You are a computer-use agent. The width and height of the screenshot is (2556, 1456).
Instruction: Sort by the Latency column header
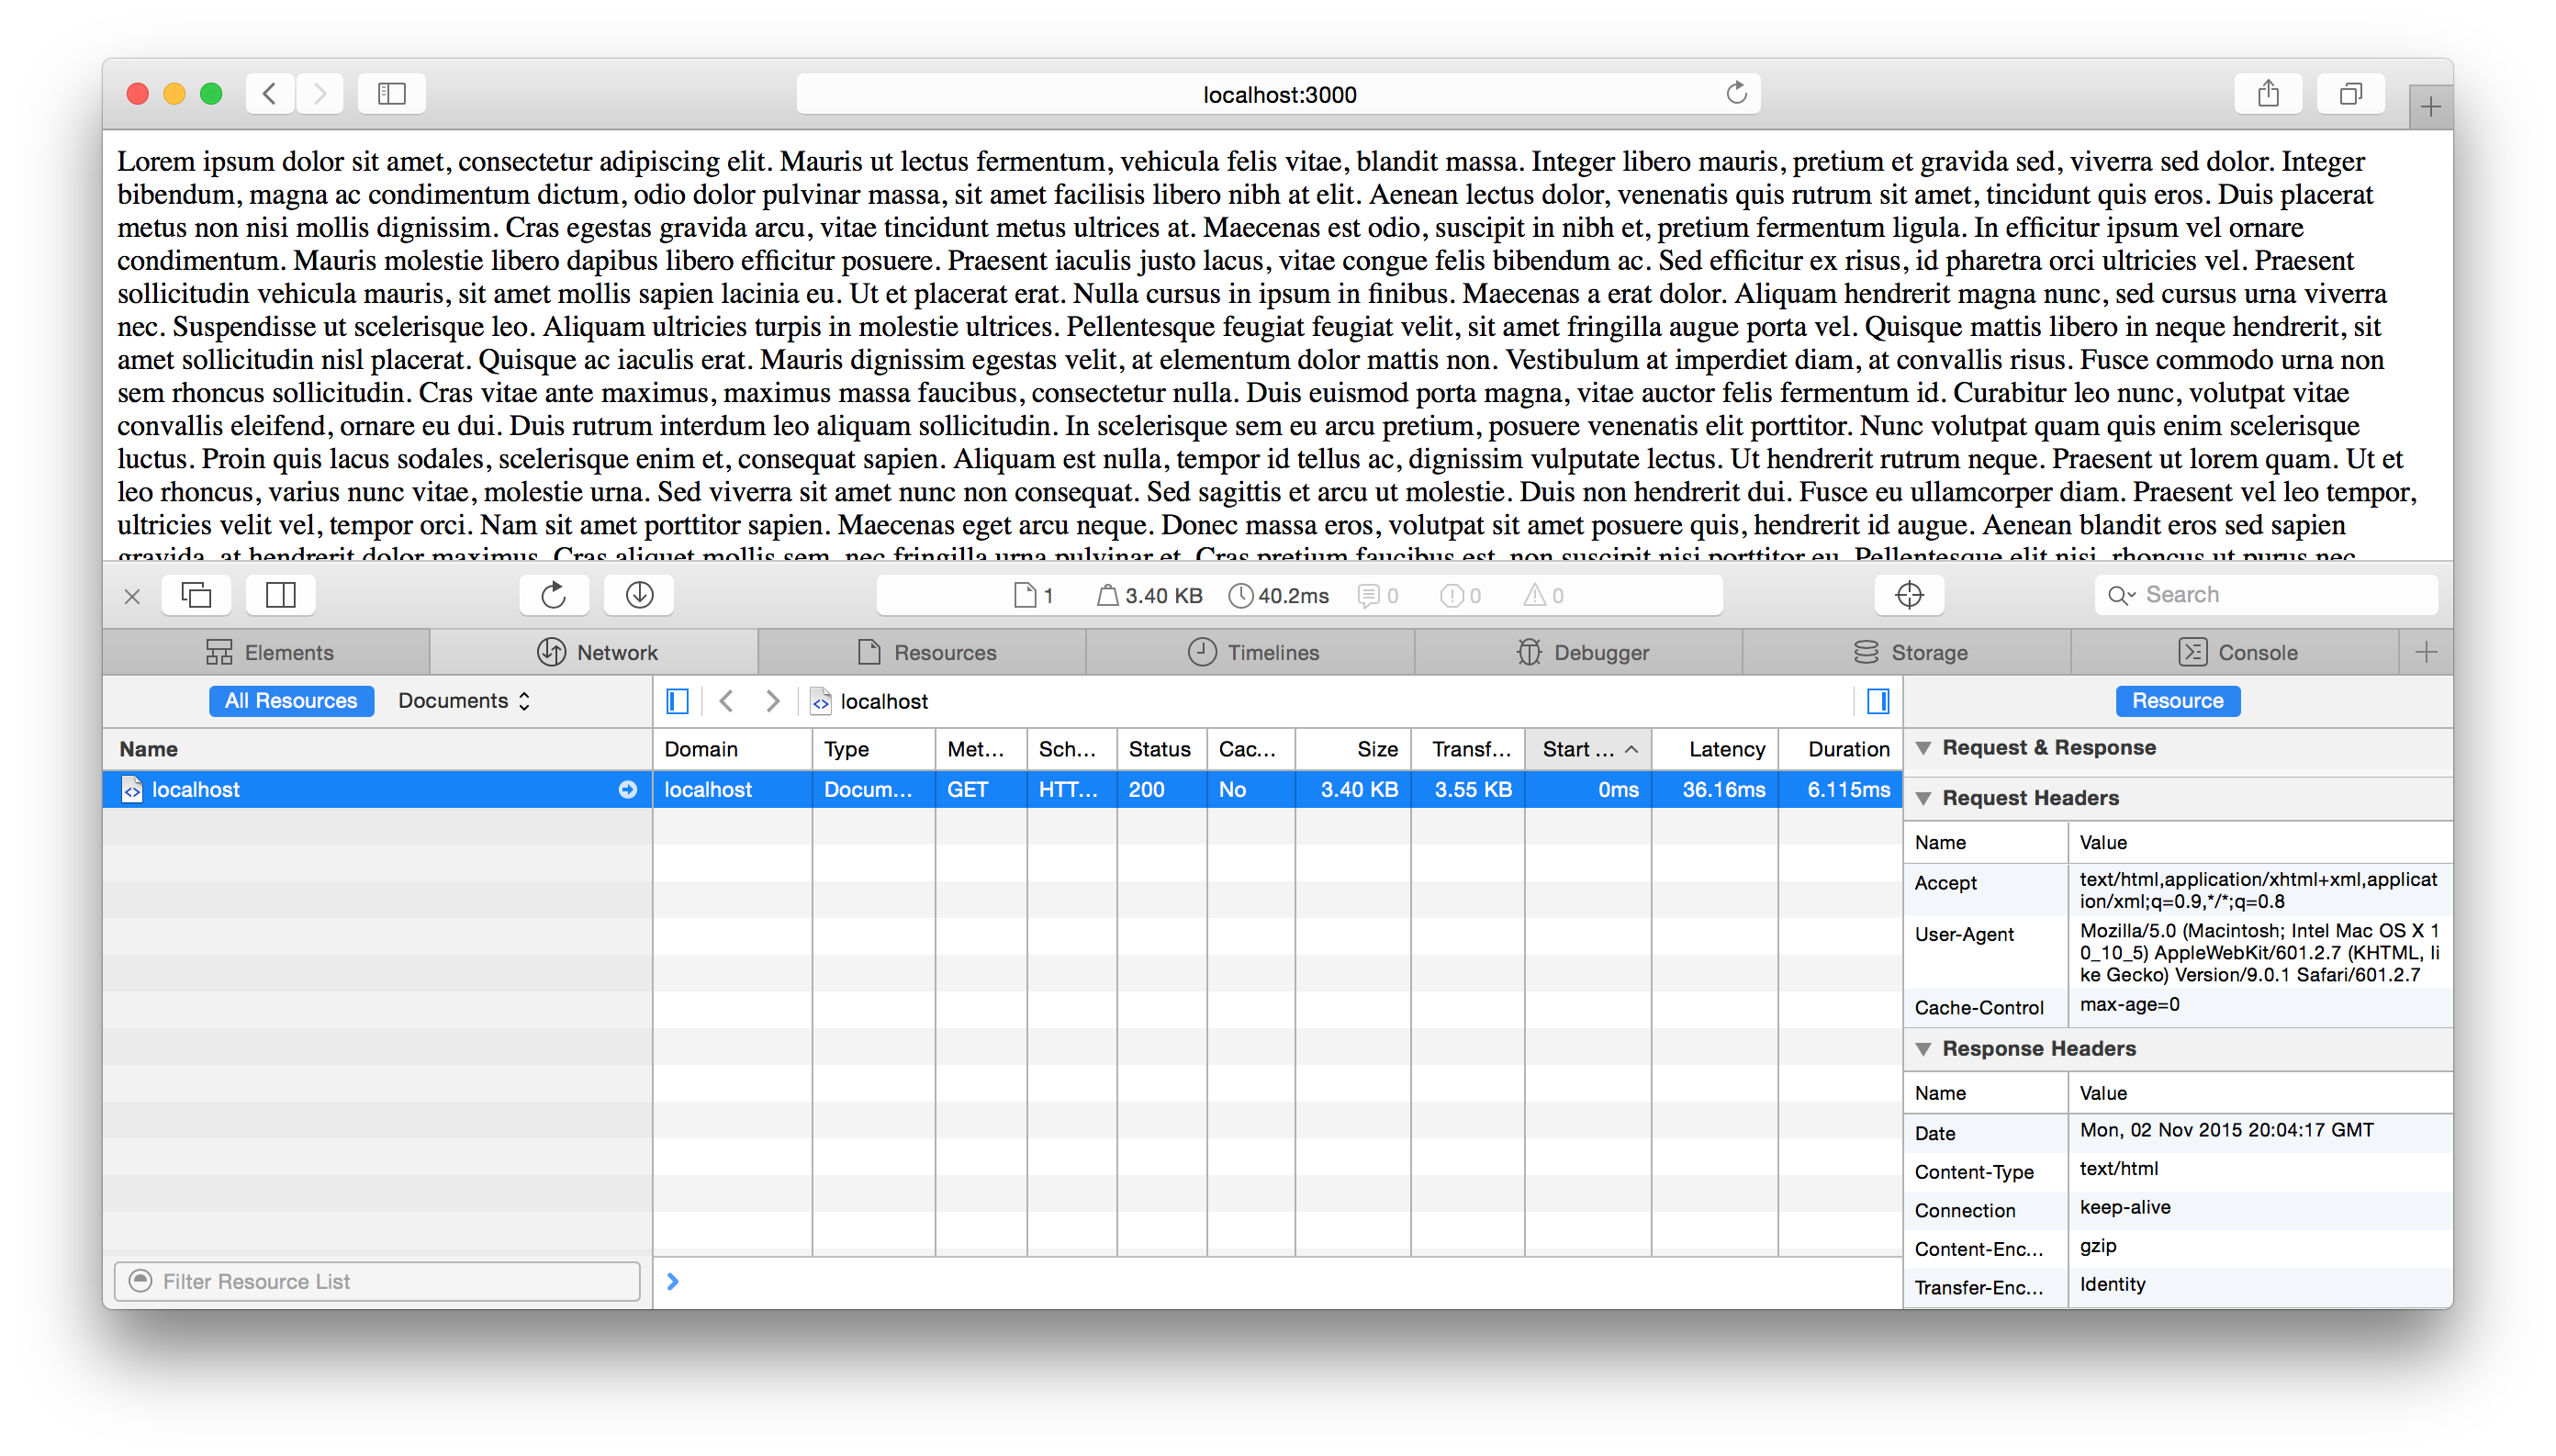pyautogui.click(x=1715, y=749)
